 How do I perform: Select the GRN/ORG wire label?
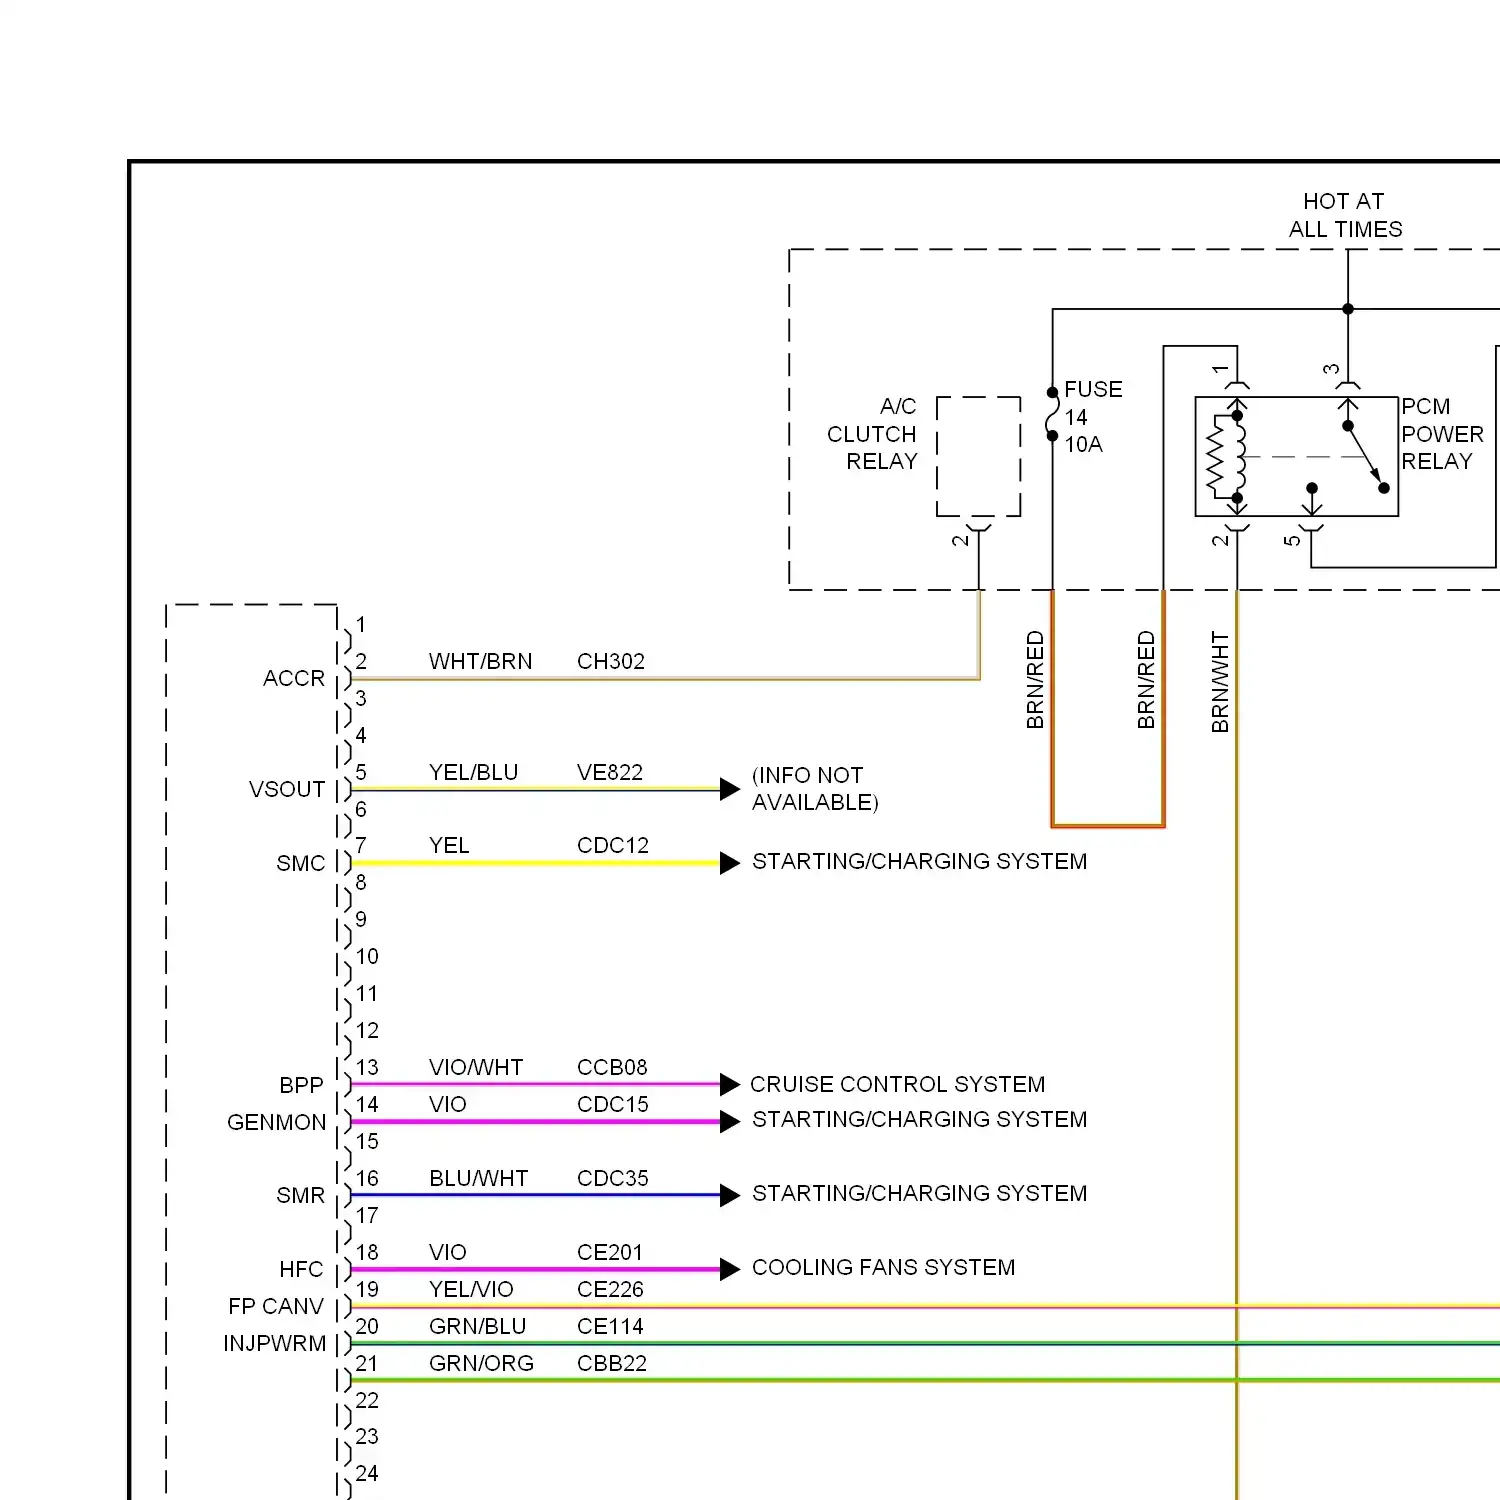tap(481, 1363)
